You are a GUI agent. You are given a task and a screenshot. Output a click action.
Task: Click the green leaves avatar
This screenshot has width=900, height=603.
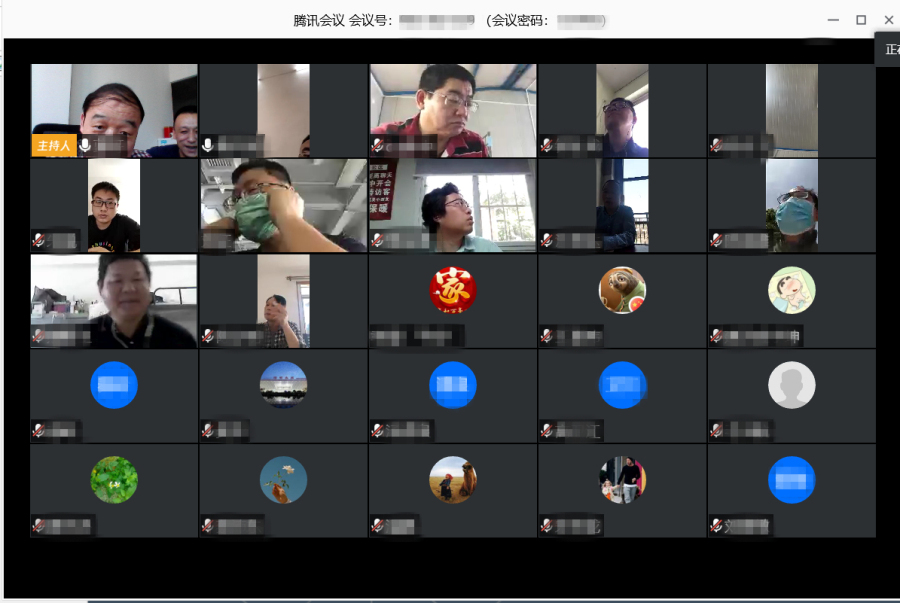(114, 480)
